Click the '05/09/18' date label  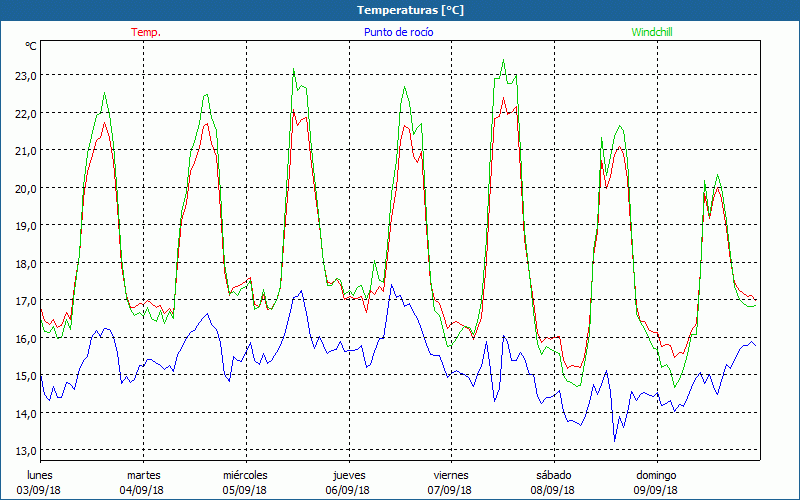(244, 490)
